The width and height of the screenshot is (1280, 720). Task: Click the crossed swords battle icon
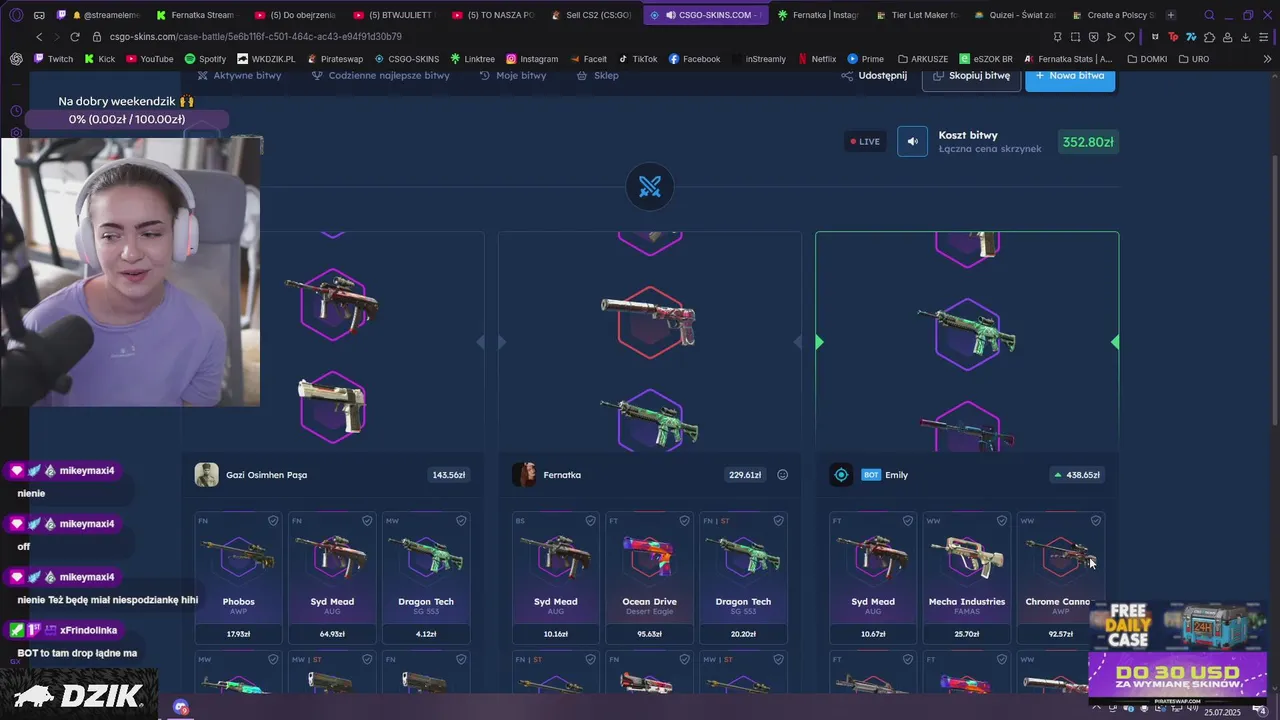pos(650,187)
